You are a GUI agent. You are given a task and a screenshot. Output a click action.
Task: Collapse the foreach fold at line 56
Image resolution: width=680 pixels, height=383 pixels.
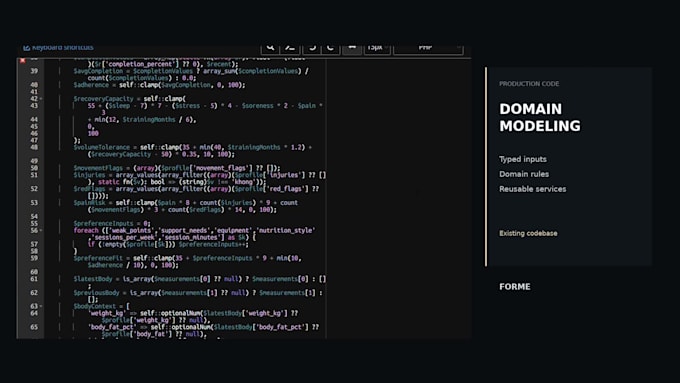[x=41, y=230]
